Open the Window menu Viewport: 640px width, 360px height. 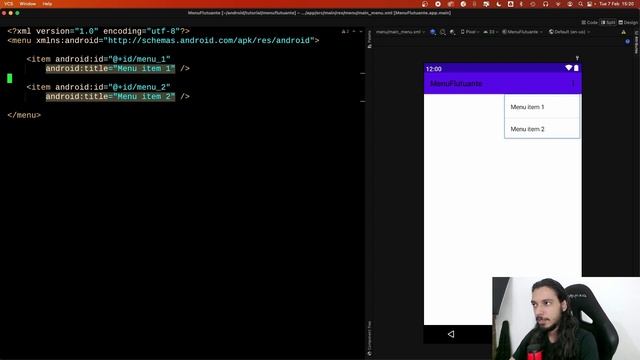pos(28,4)
